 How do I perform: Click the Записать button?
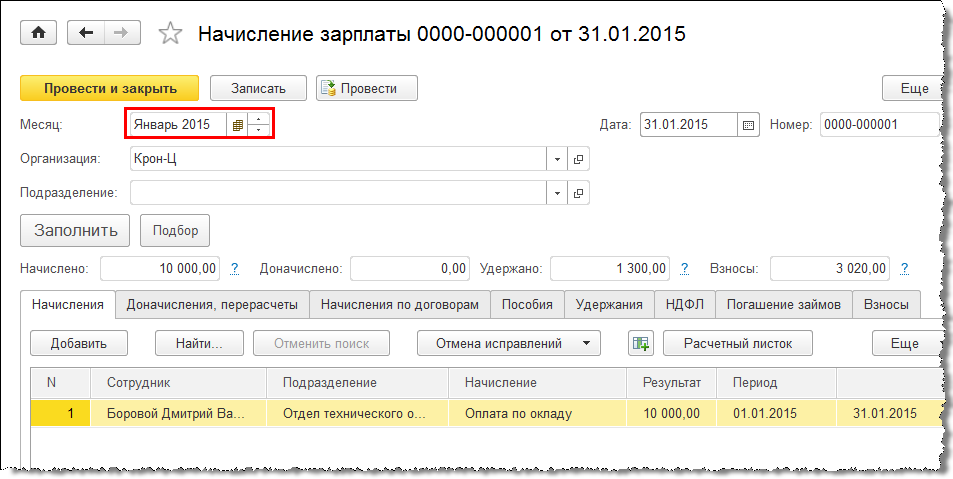tap(258, 88)
